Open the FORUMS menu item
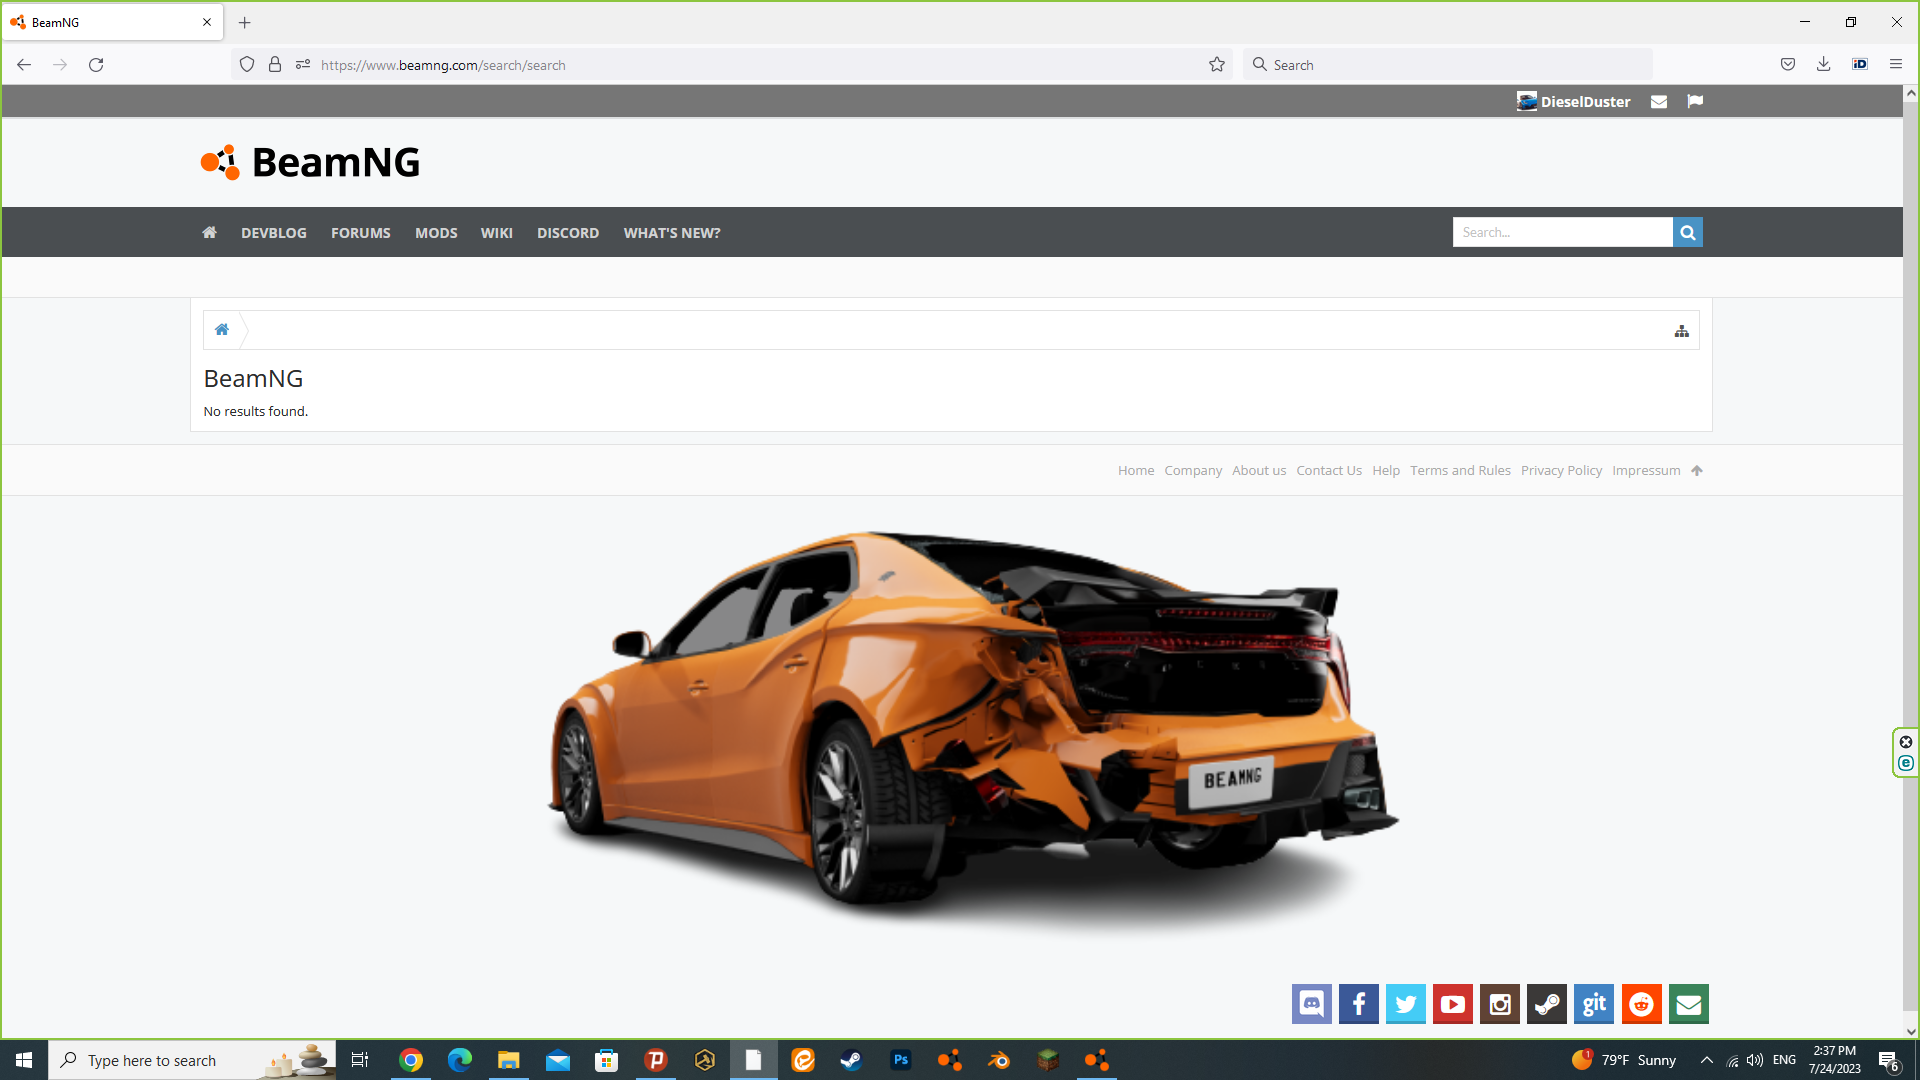Viewport: 1920px width, 1080px height. click(360, 232)
